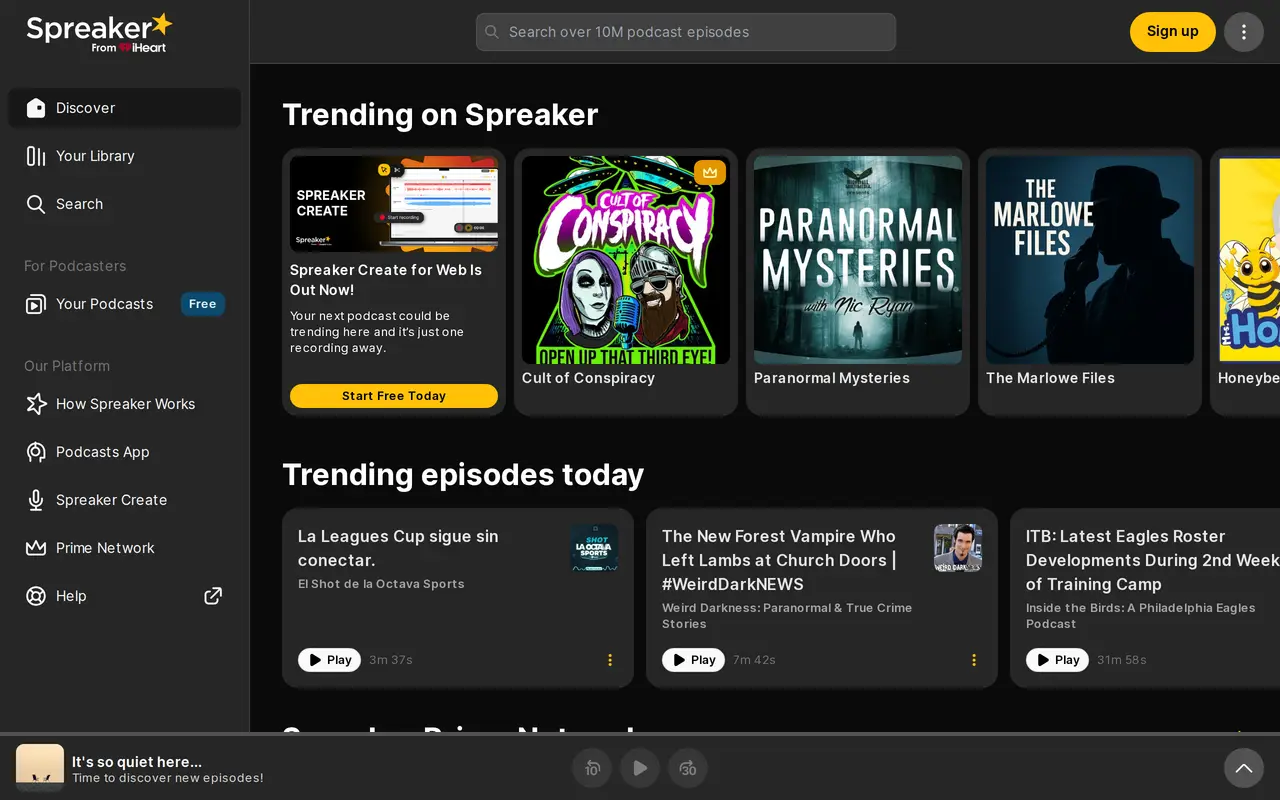The image size is (1280, 800).
Task: Go to Search in the sidebar
Action: [125, 204]
